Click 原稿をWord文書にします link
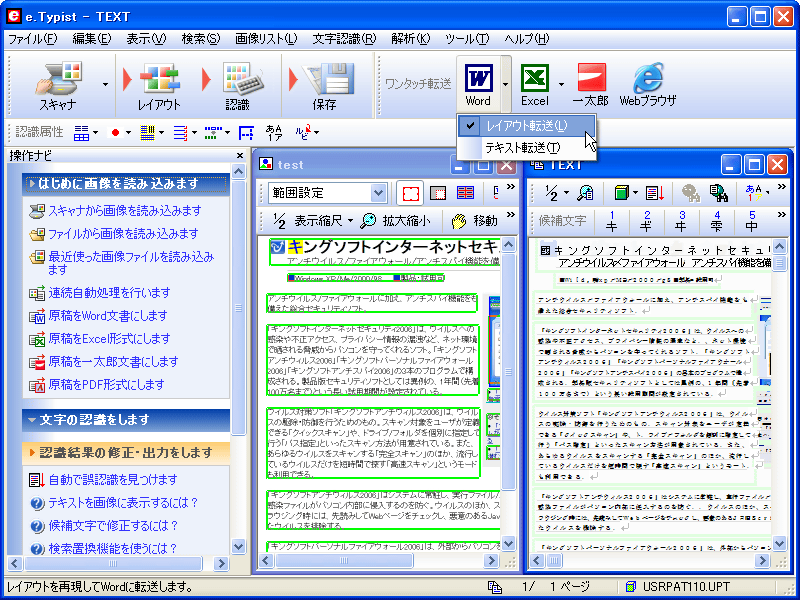Viewport: 800px width, 600px height. [108, 316]
